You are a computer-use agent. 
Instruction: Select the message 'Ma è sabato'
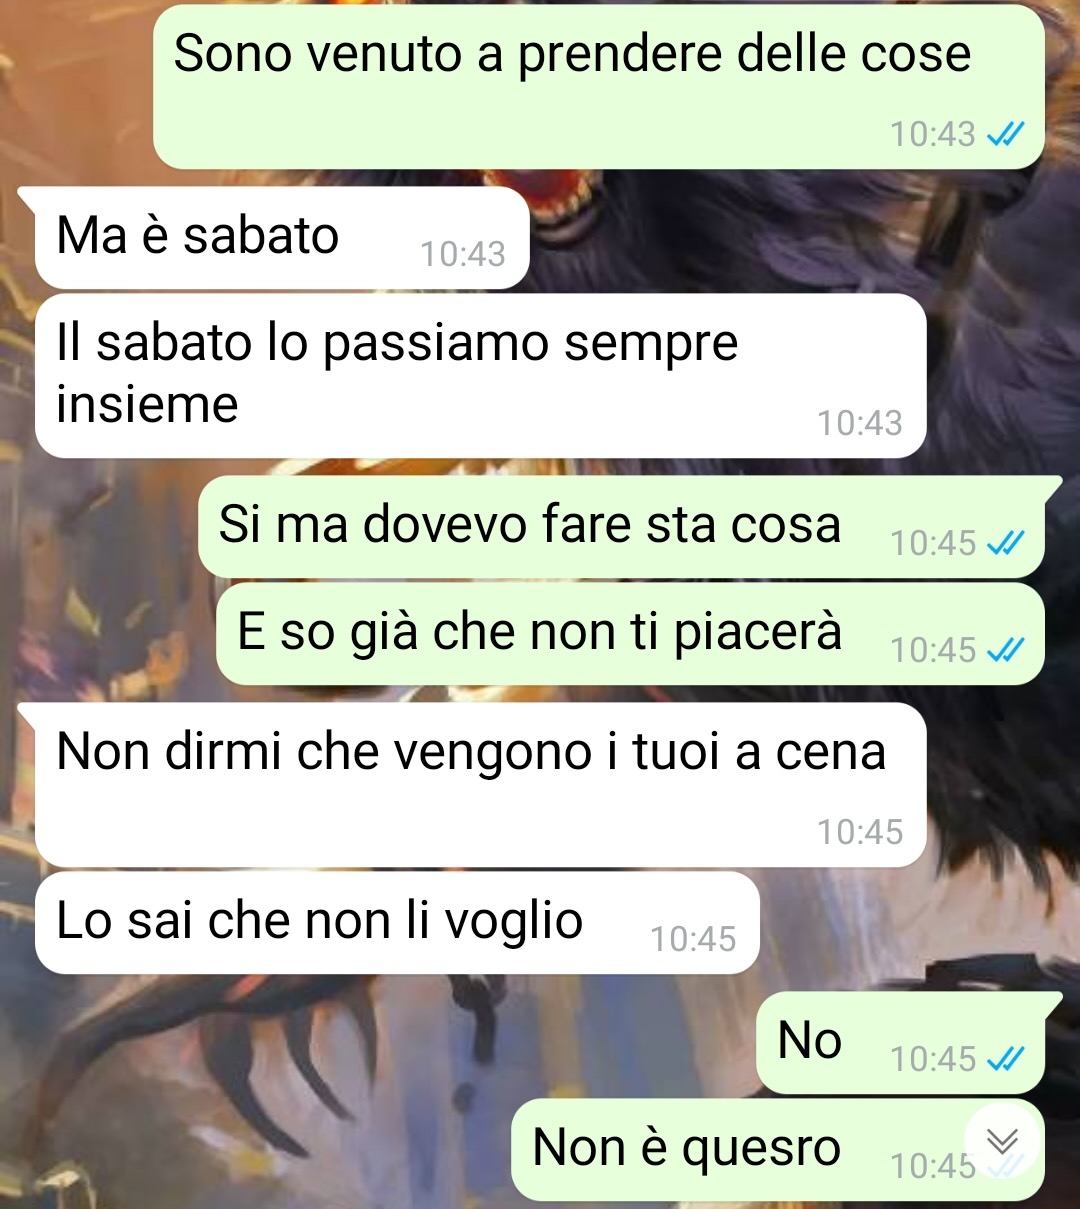(281, 238)
